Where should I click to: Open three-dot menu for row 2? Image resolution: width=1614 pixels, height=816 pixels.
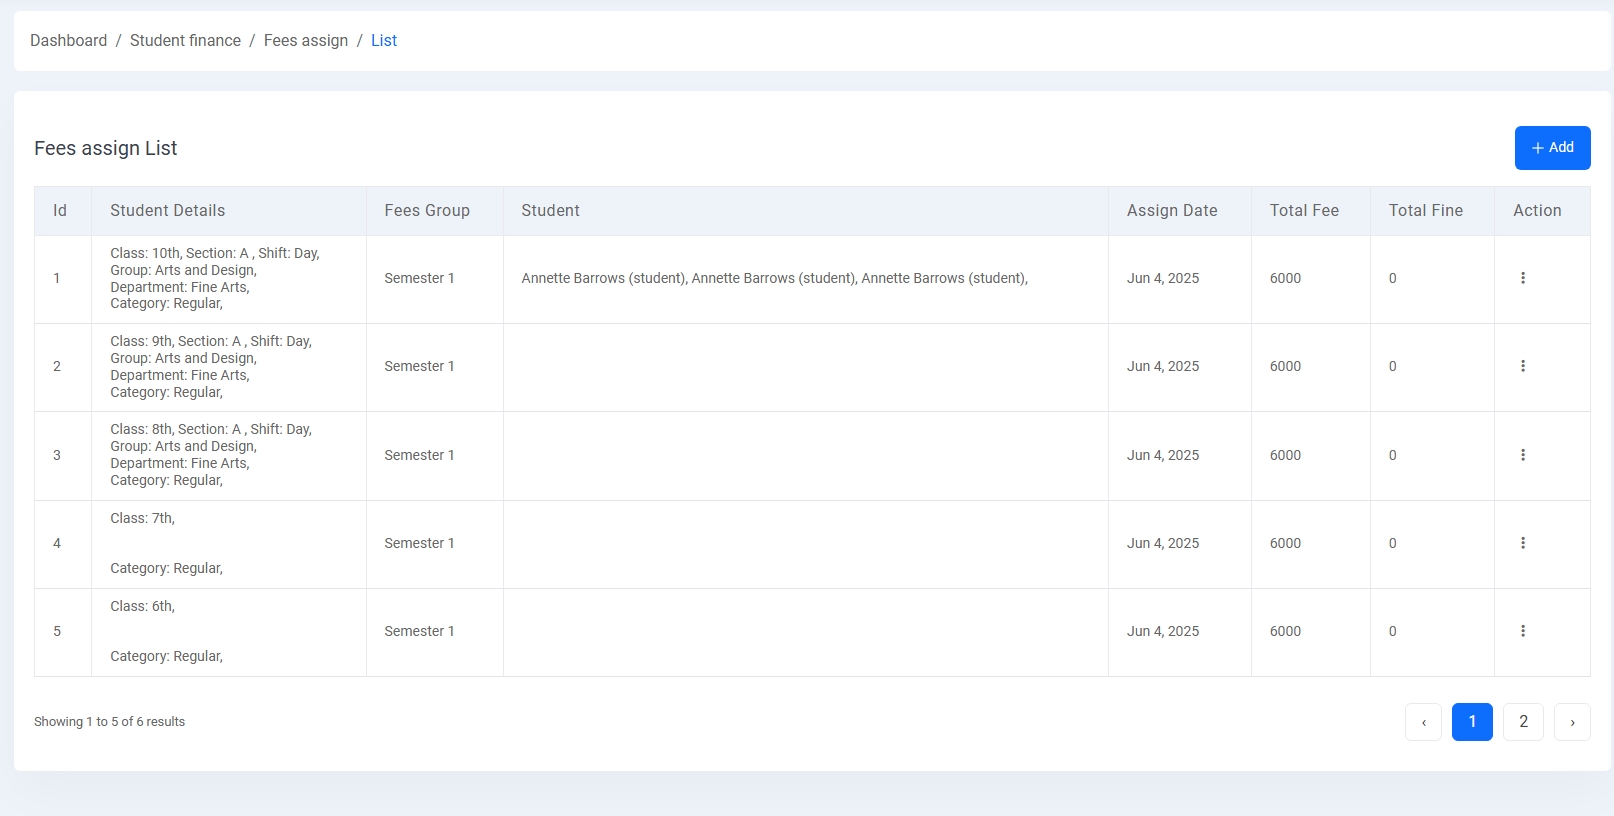tap(1522, 366)
